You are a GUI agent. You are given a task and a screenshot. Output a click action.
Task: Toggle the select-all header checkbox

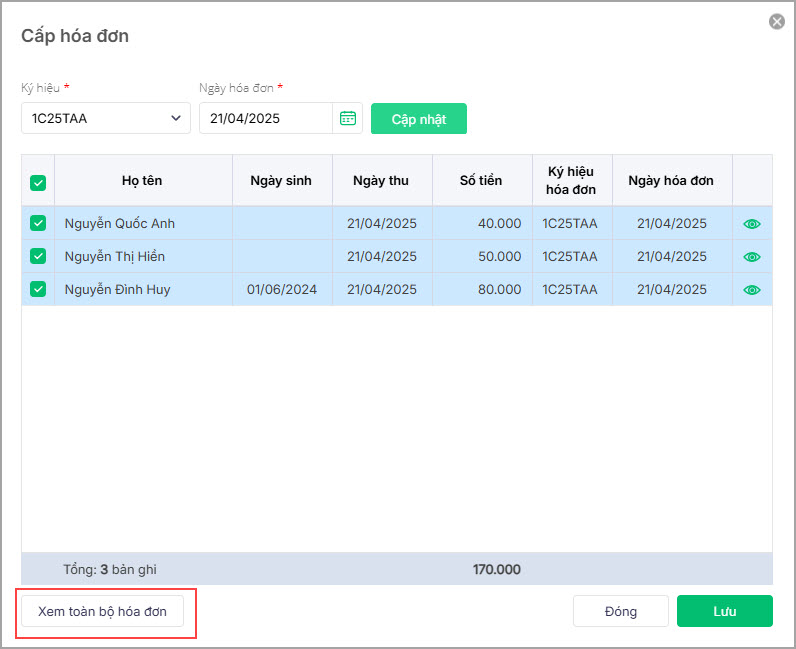(x=38, y=183)
